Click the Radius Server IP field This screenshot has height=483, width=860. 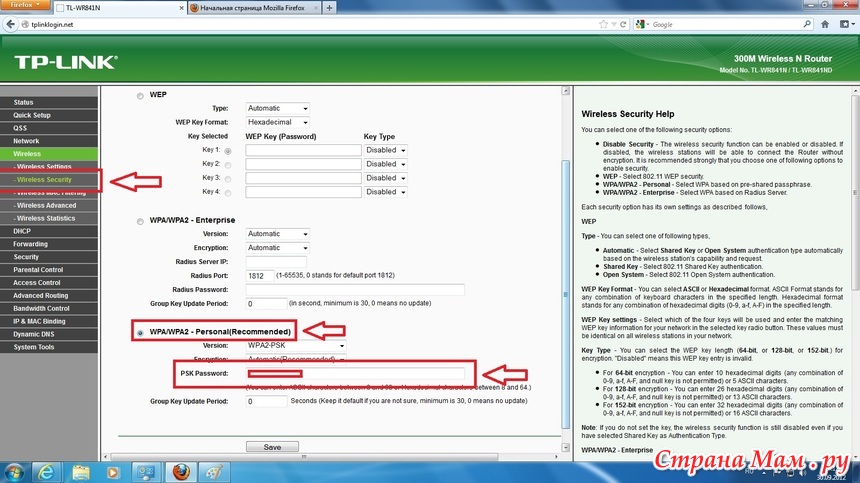(x=276, y=262)
